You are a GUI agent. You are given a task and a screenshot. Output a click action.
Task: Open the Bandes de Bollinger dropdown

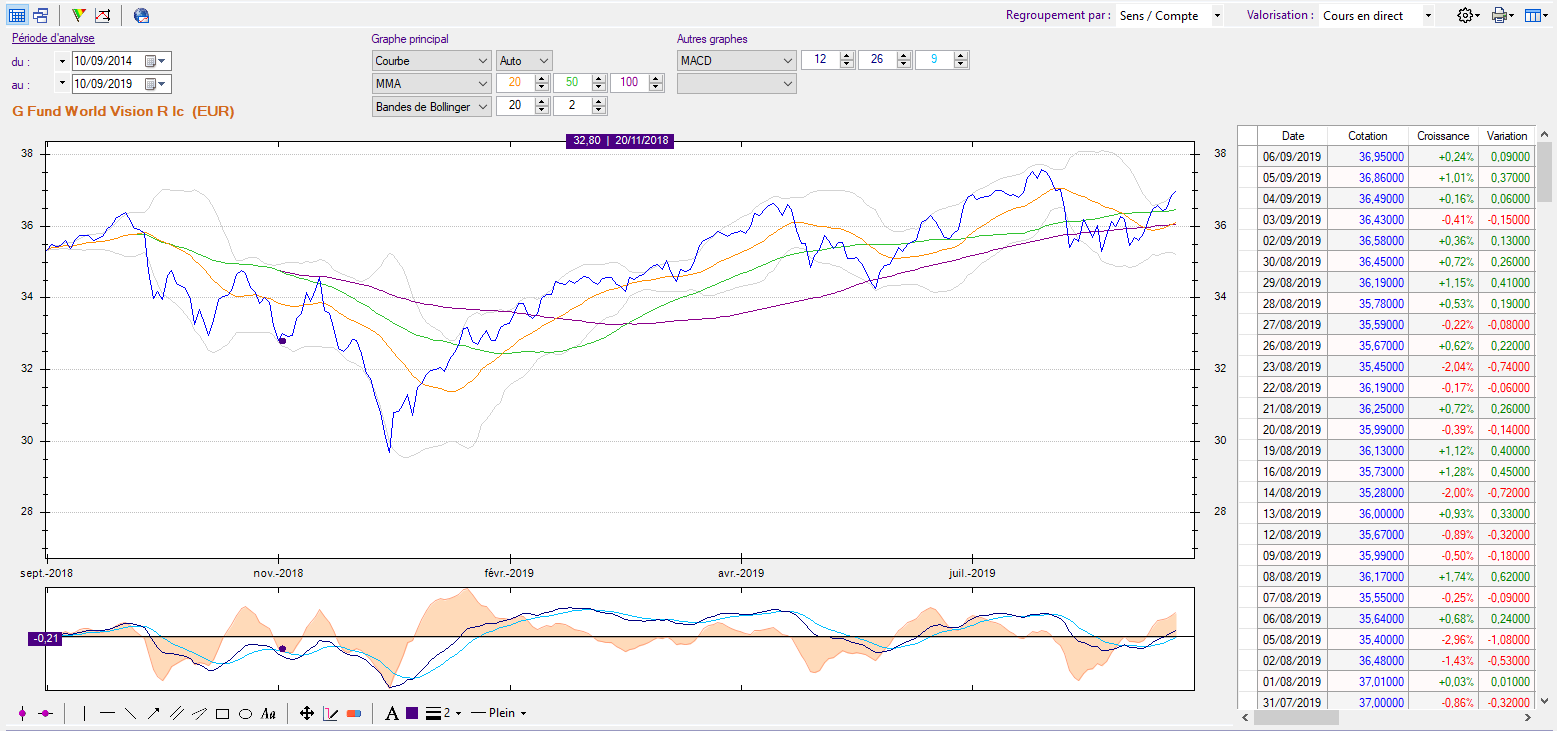(431, 107)
